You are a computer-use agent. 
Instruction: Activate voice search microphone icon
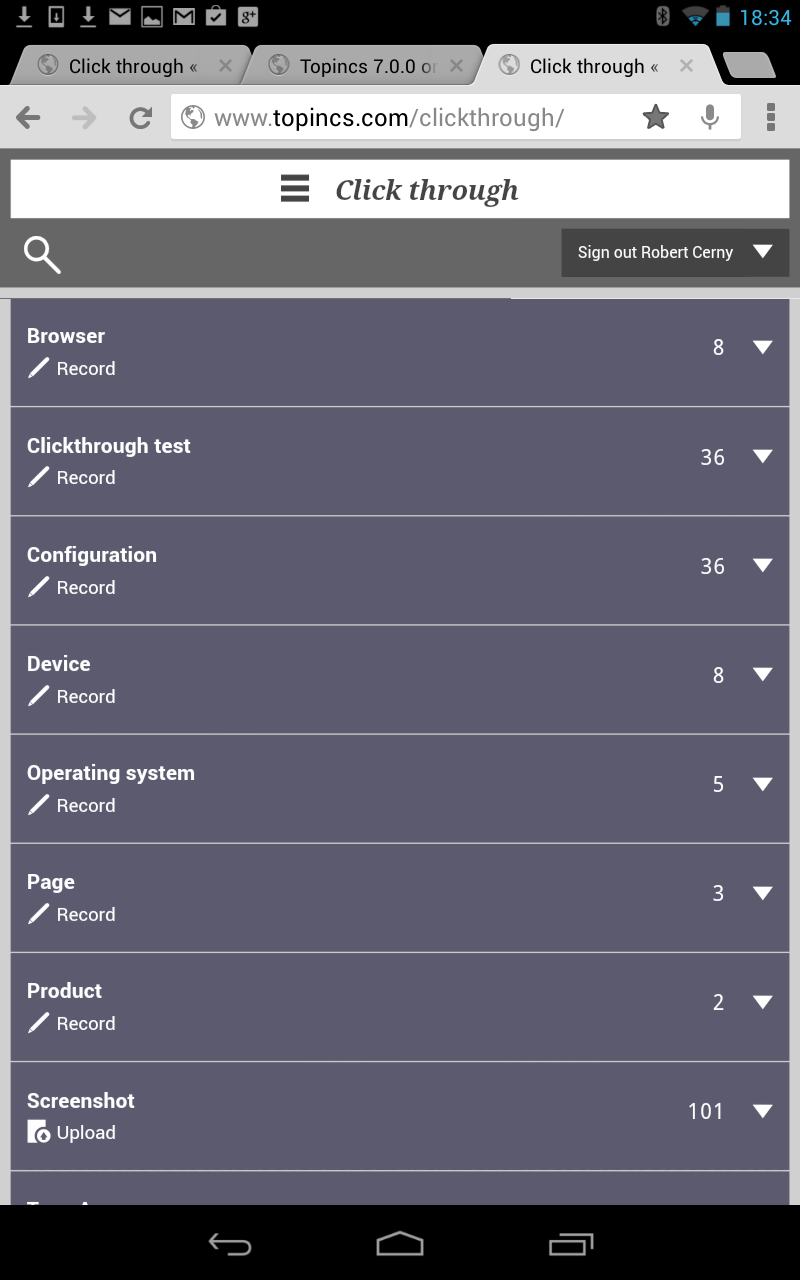[710, 118]
